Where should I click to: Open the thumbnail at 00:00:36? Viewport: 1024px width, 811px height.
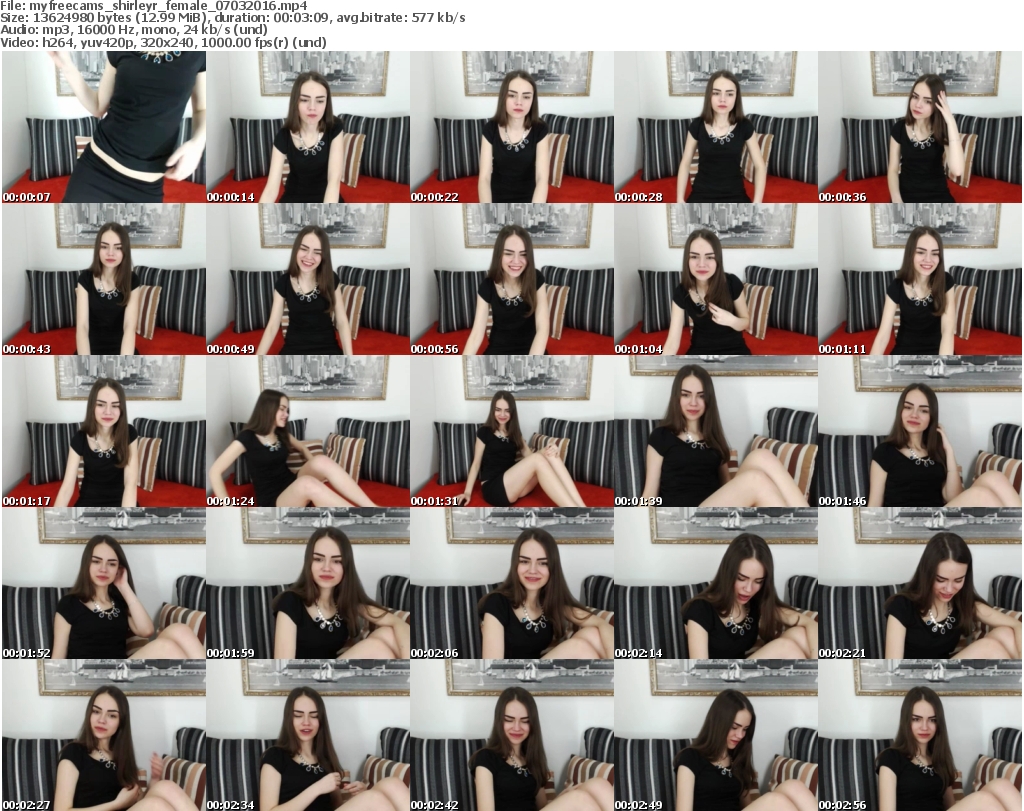pos(920,127)
